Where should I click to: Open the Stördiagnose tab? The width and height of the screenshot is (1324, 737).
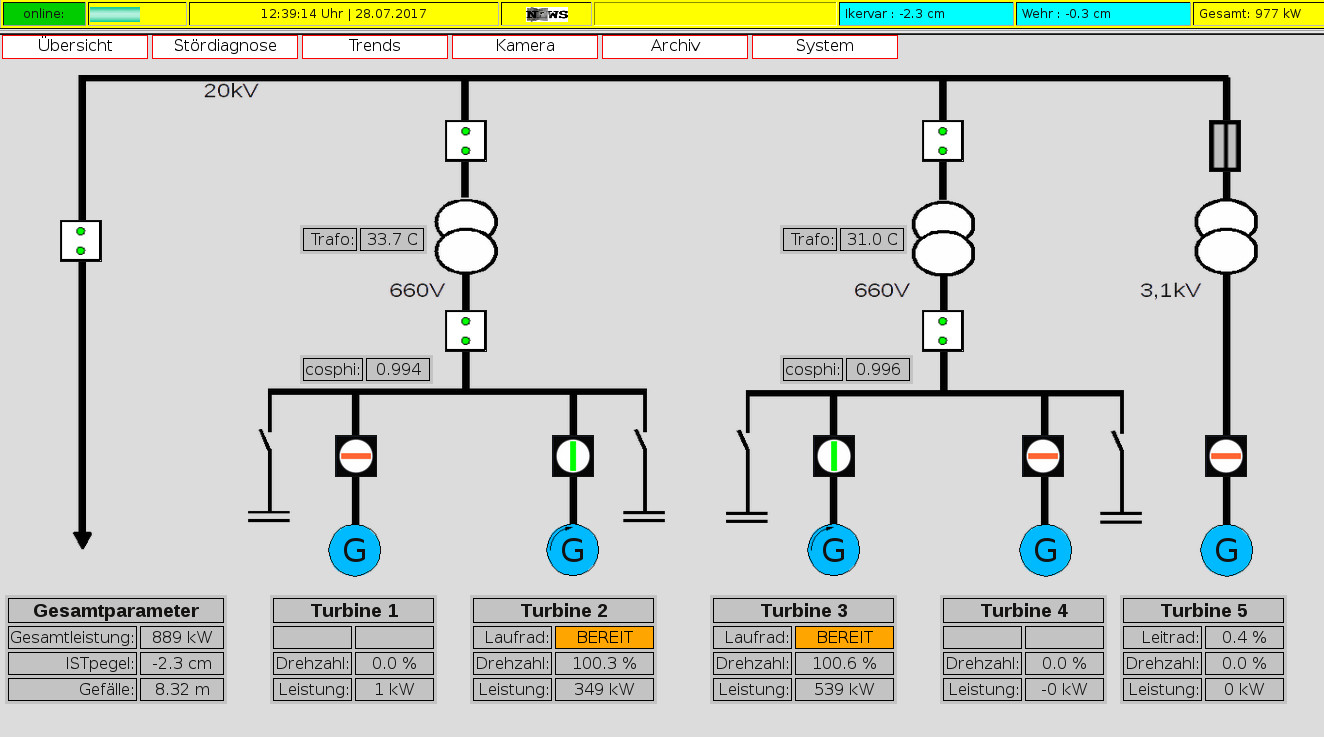coord(225,46)
